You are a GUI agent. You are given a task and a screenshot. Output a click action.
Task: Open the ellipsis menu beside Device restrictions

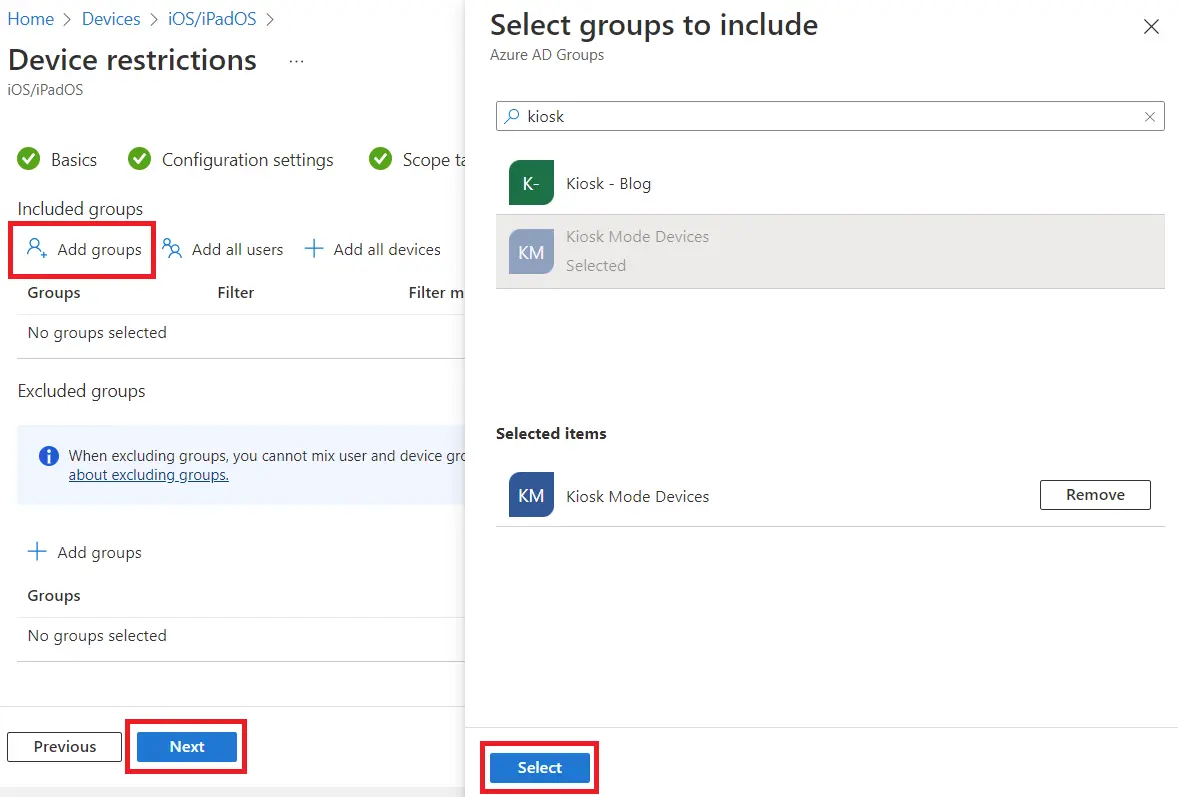pos(296,61)
